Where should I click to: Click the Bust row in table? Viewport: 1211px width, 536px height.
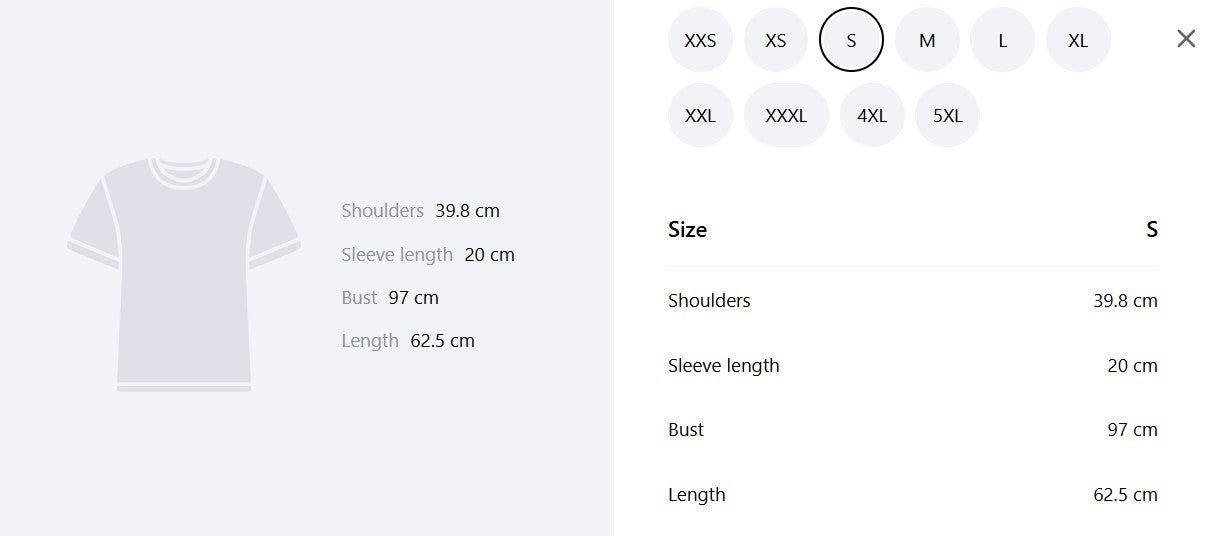(913, 430)
